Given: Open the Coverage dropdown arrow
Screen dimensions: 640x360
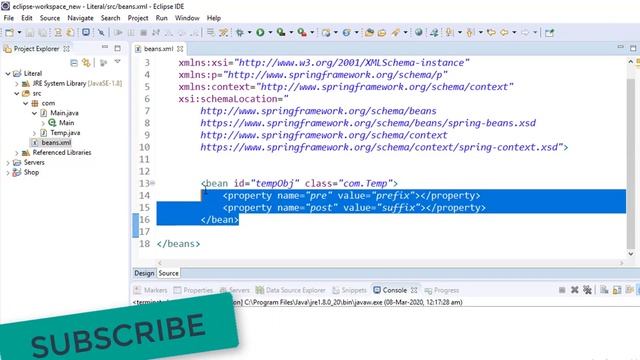Looking at the screenshot, I should (x=291, y=33).
